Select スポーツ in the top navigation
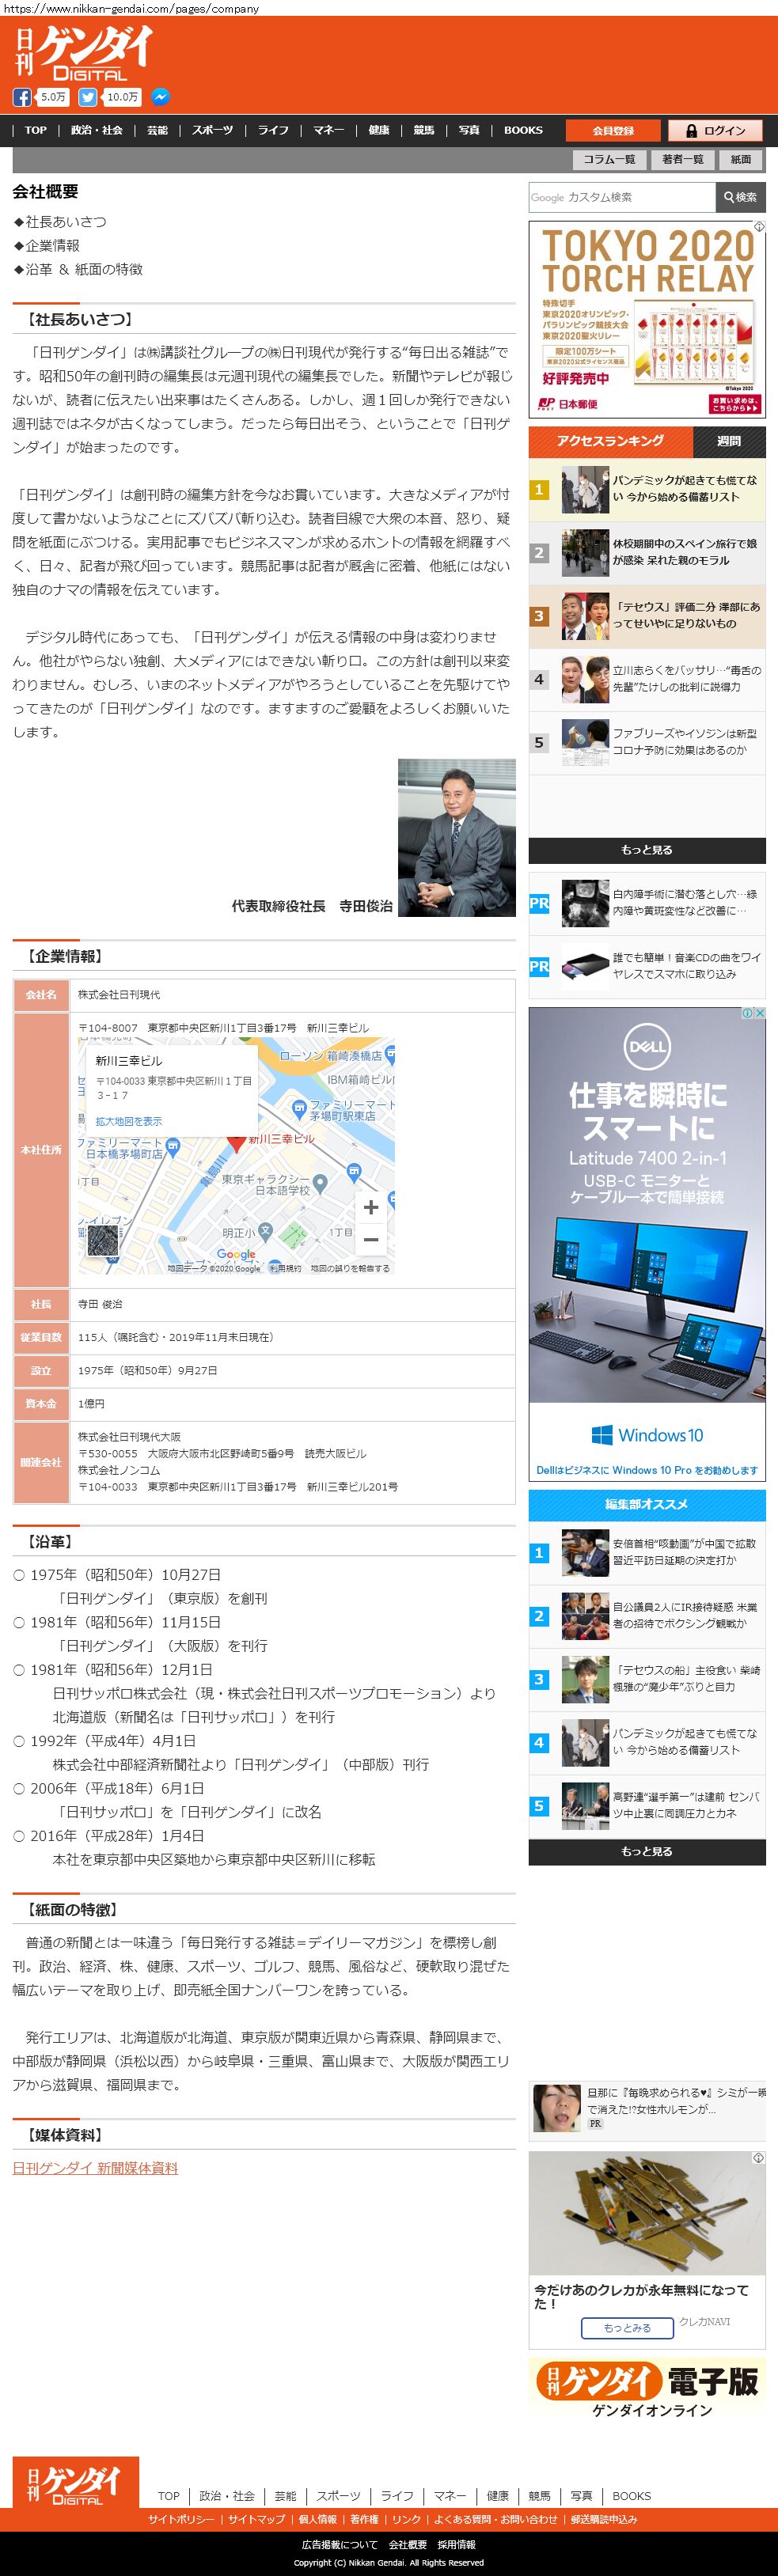778x2576 pixels. pos(212,130)
